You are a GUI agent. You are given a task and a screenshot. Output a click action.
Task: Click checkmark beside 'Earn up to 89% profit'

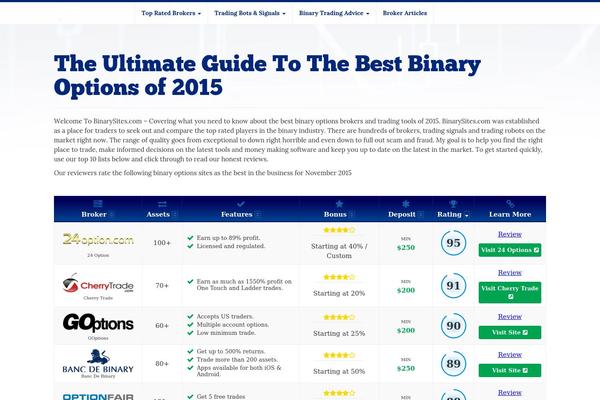[x=190, y=238]
